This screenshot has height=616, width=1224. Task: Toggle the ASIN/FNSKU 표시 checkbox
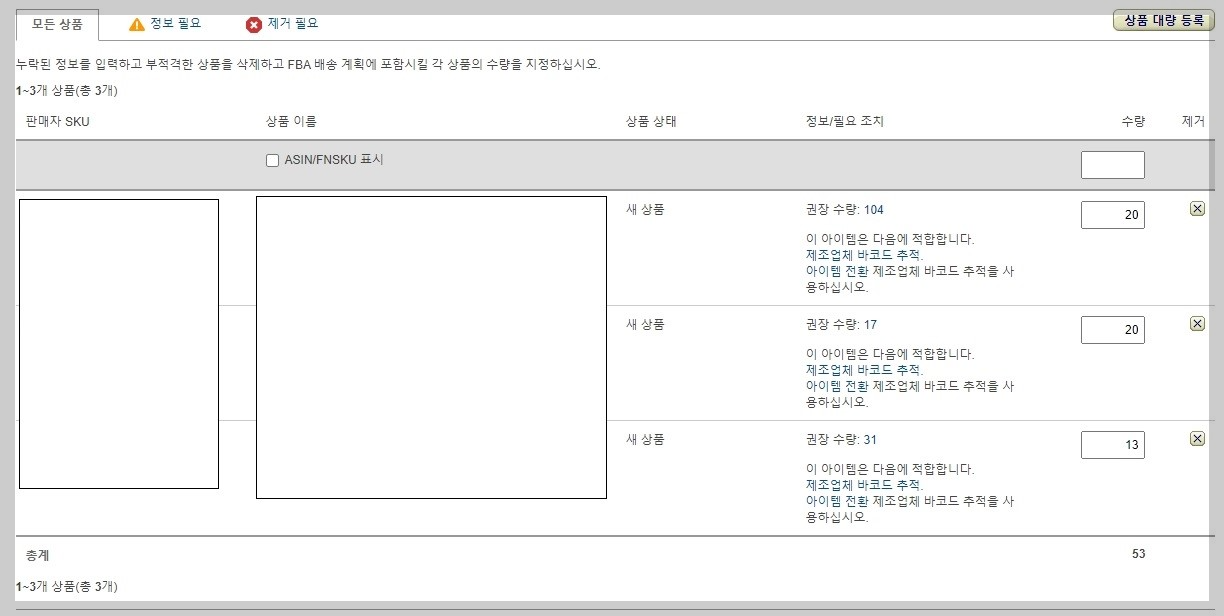270,161
